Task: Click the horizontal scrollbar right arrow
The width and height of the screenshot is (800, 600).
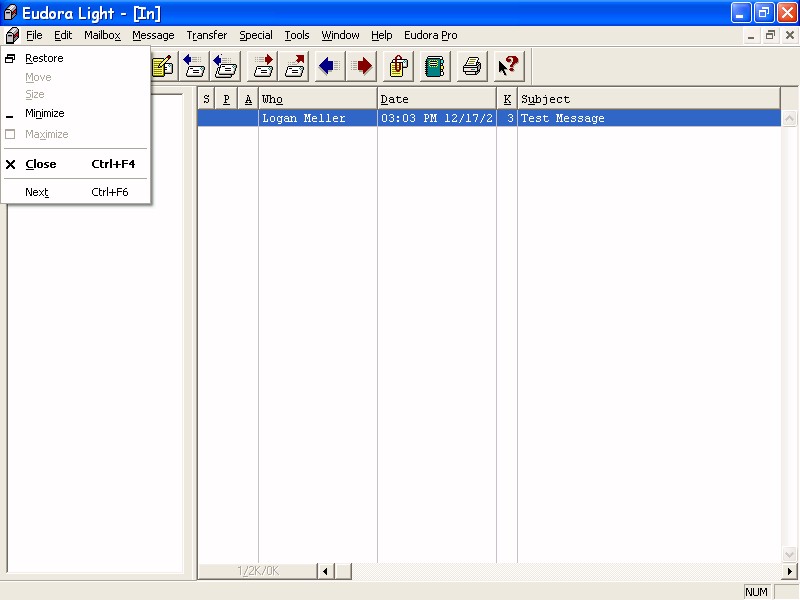Action: (789, 571)
